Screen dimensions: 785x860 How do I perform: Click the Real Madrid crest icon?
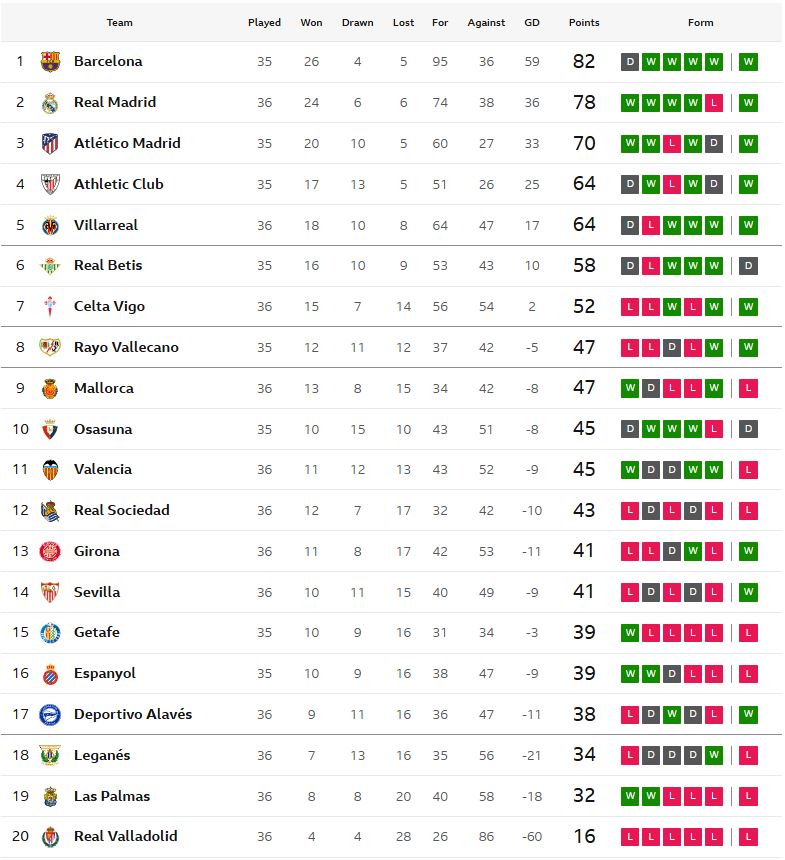click(x=50, y=103)
